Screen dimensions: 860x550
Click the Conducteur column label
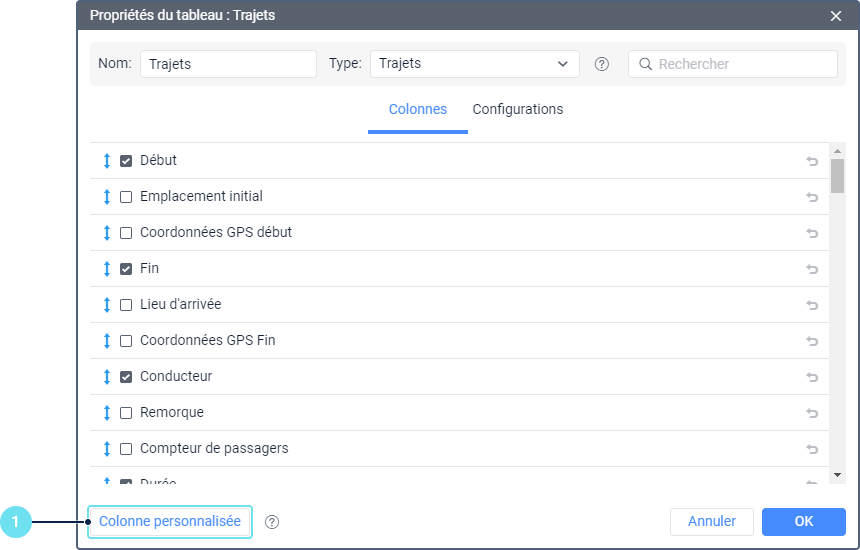176,376
